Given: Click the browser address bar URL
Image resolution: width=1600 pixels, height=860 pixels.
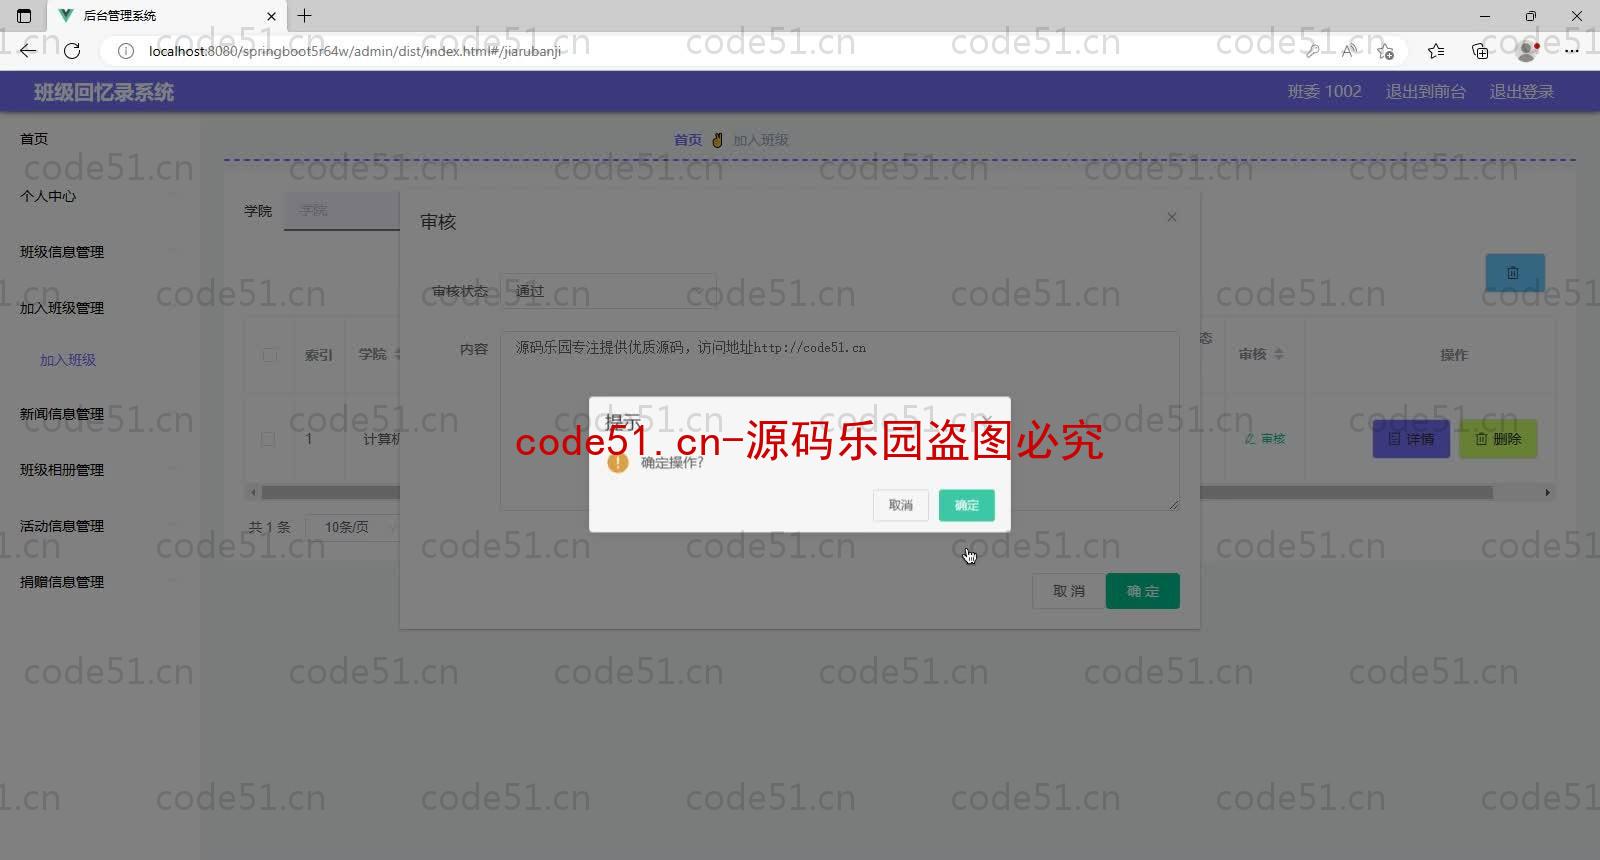Looking at the screenshot, I should [x=355, y=51].
